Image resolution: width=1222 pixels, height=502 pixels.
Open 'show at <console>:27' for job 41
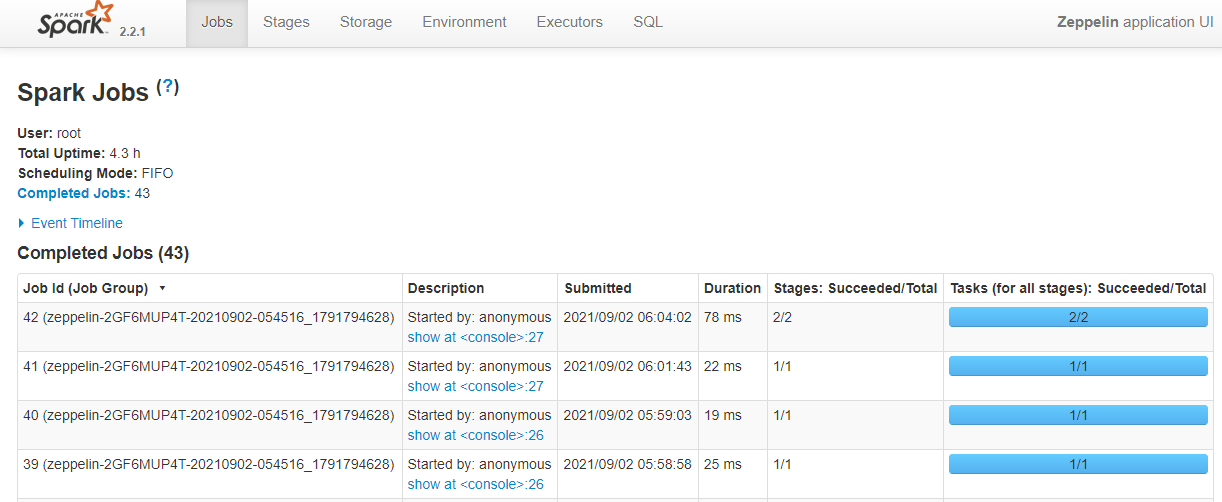pyautogui.click(x=476, y=386)
